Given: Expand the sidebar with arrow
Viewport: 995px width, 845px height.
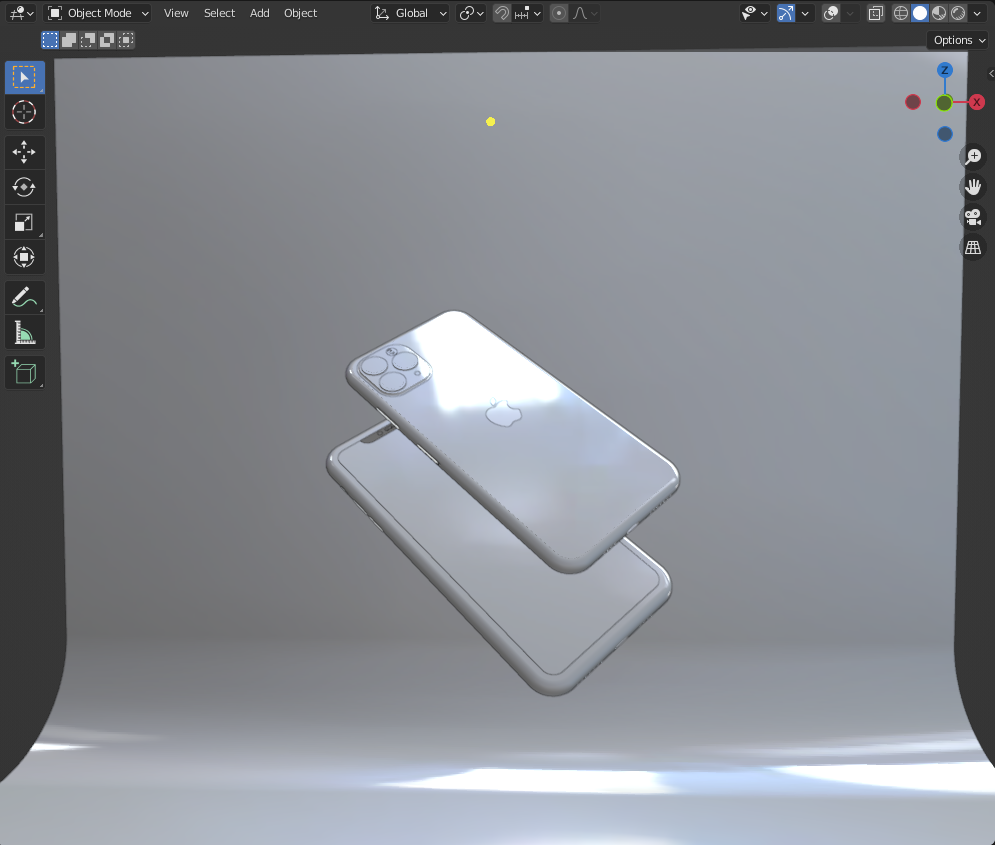Looking at the screenshot, I should click(x=991, y=74).
